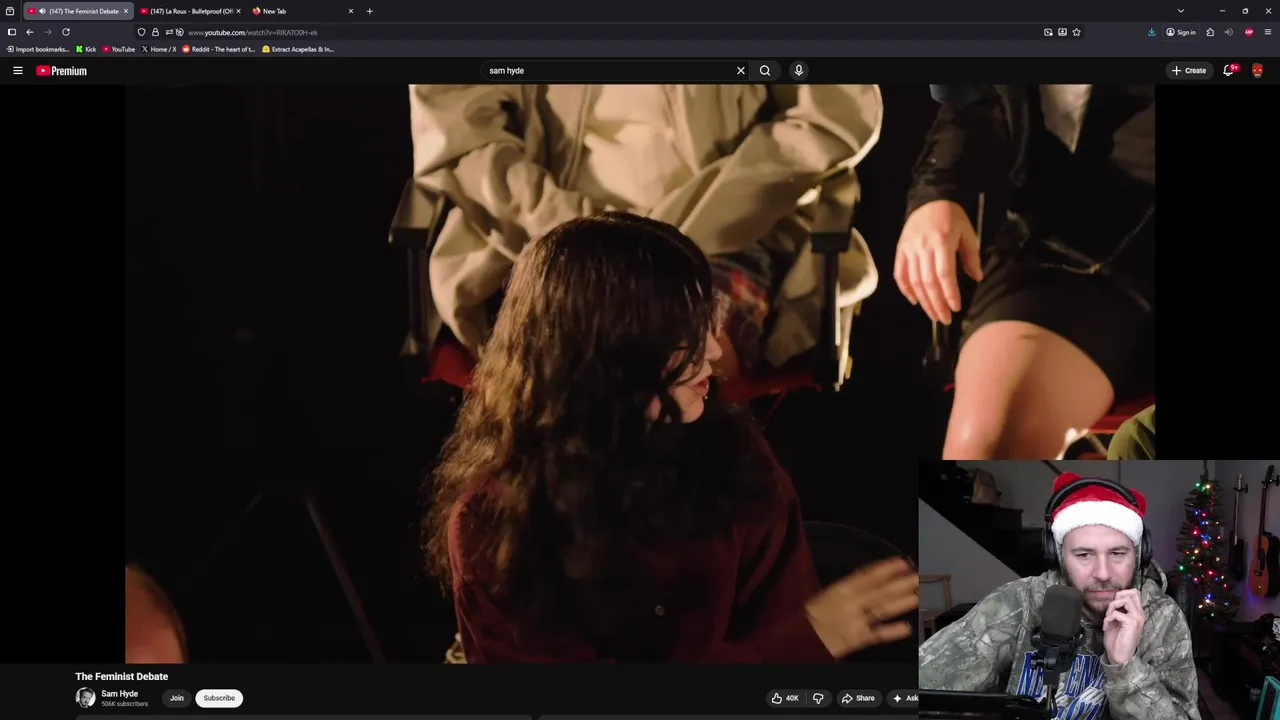Open the ABP adblock extension
The height and width of the screenshot is (720, 1280).
(1249, 32)
